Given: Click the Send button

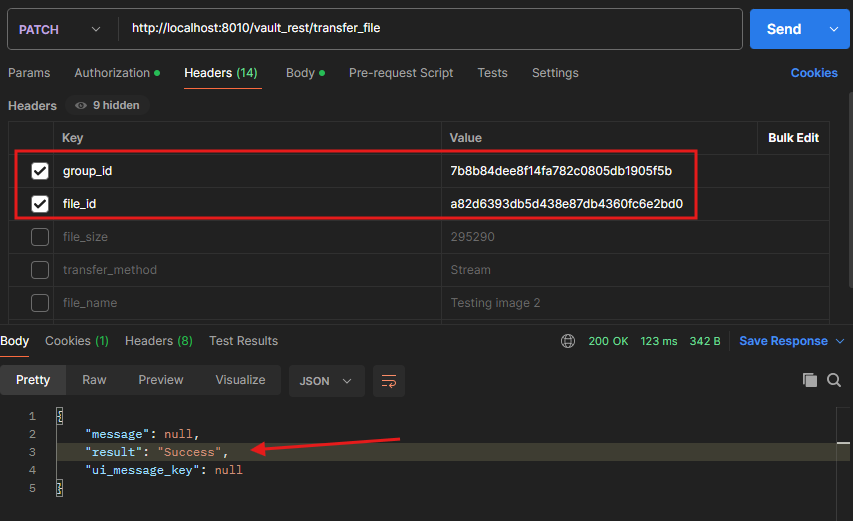Looking at the screenshot, I should [783, 29].
